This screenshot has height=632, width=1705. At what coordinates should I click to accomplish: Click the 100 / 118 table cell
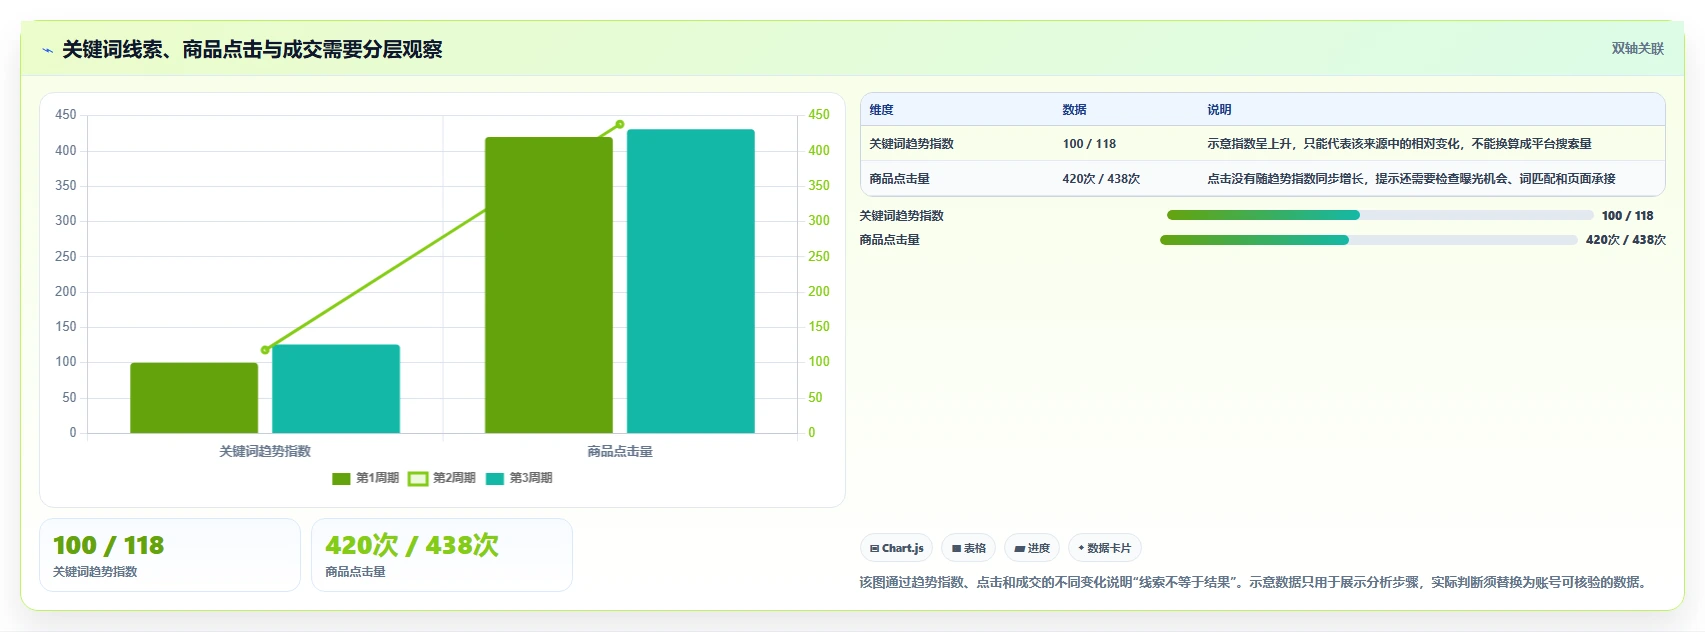(x=1089, y=144)
